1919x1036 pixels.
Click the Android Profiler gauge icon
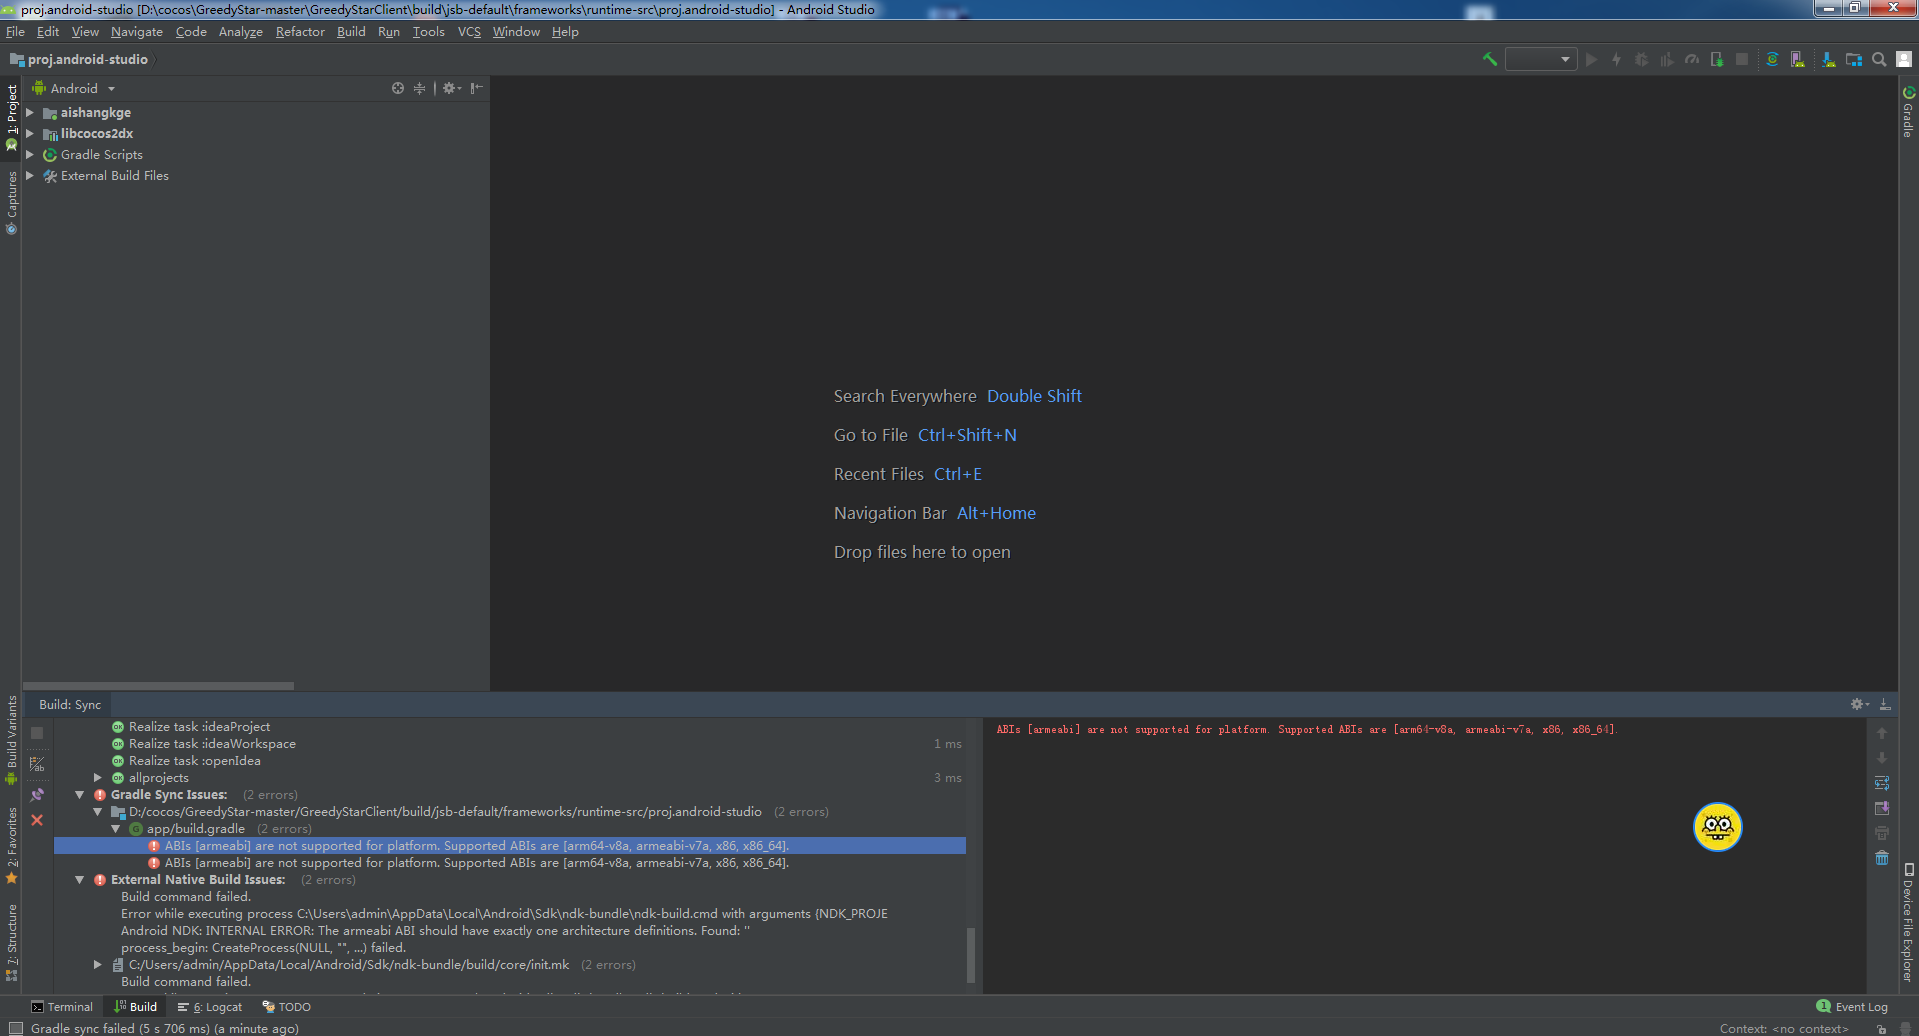(1692, 60)
